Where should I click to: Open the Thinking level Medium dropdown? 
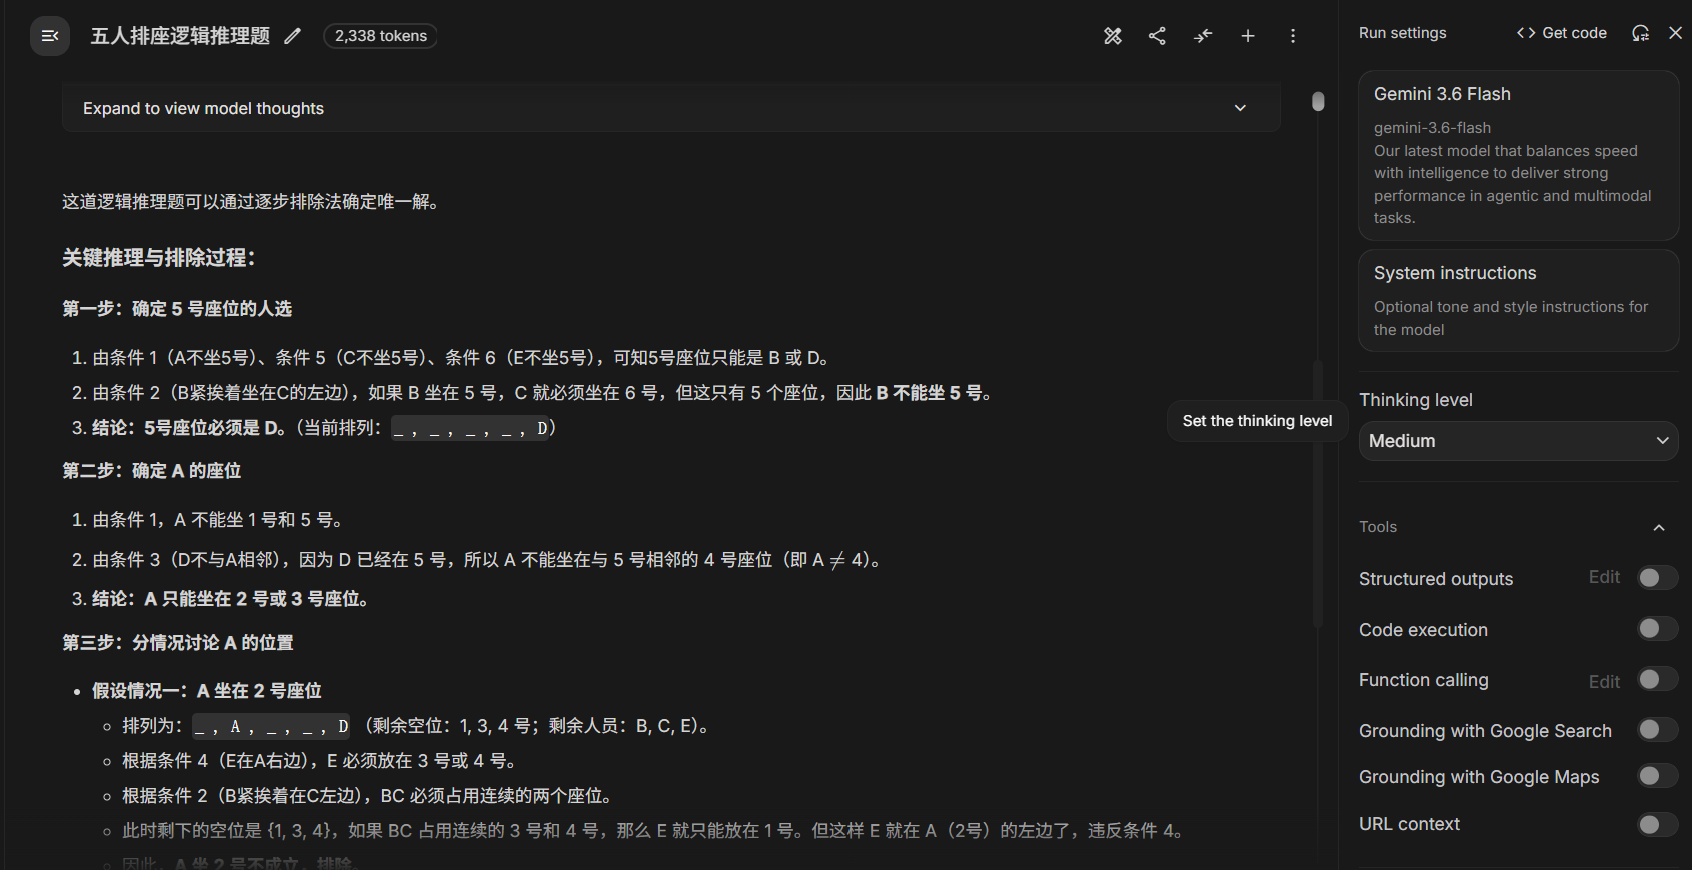tap(1518, 441)
